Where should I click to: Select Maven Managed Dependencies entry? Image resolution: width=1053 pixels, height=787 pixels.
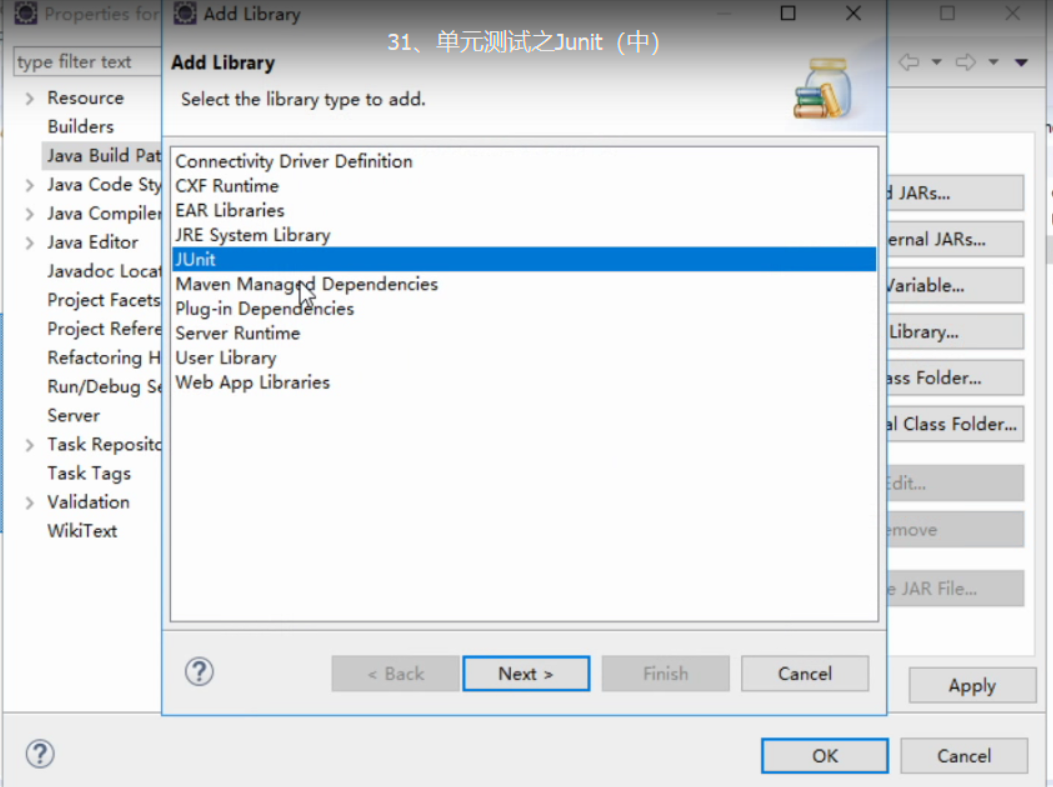pos(524,284)
